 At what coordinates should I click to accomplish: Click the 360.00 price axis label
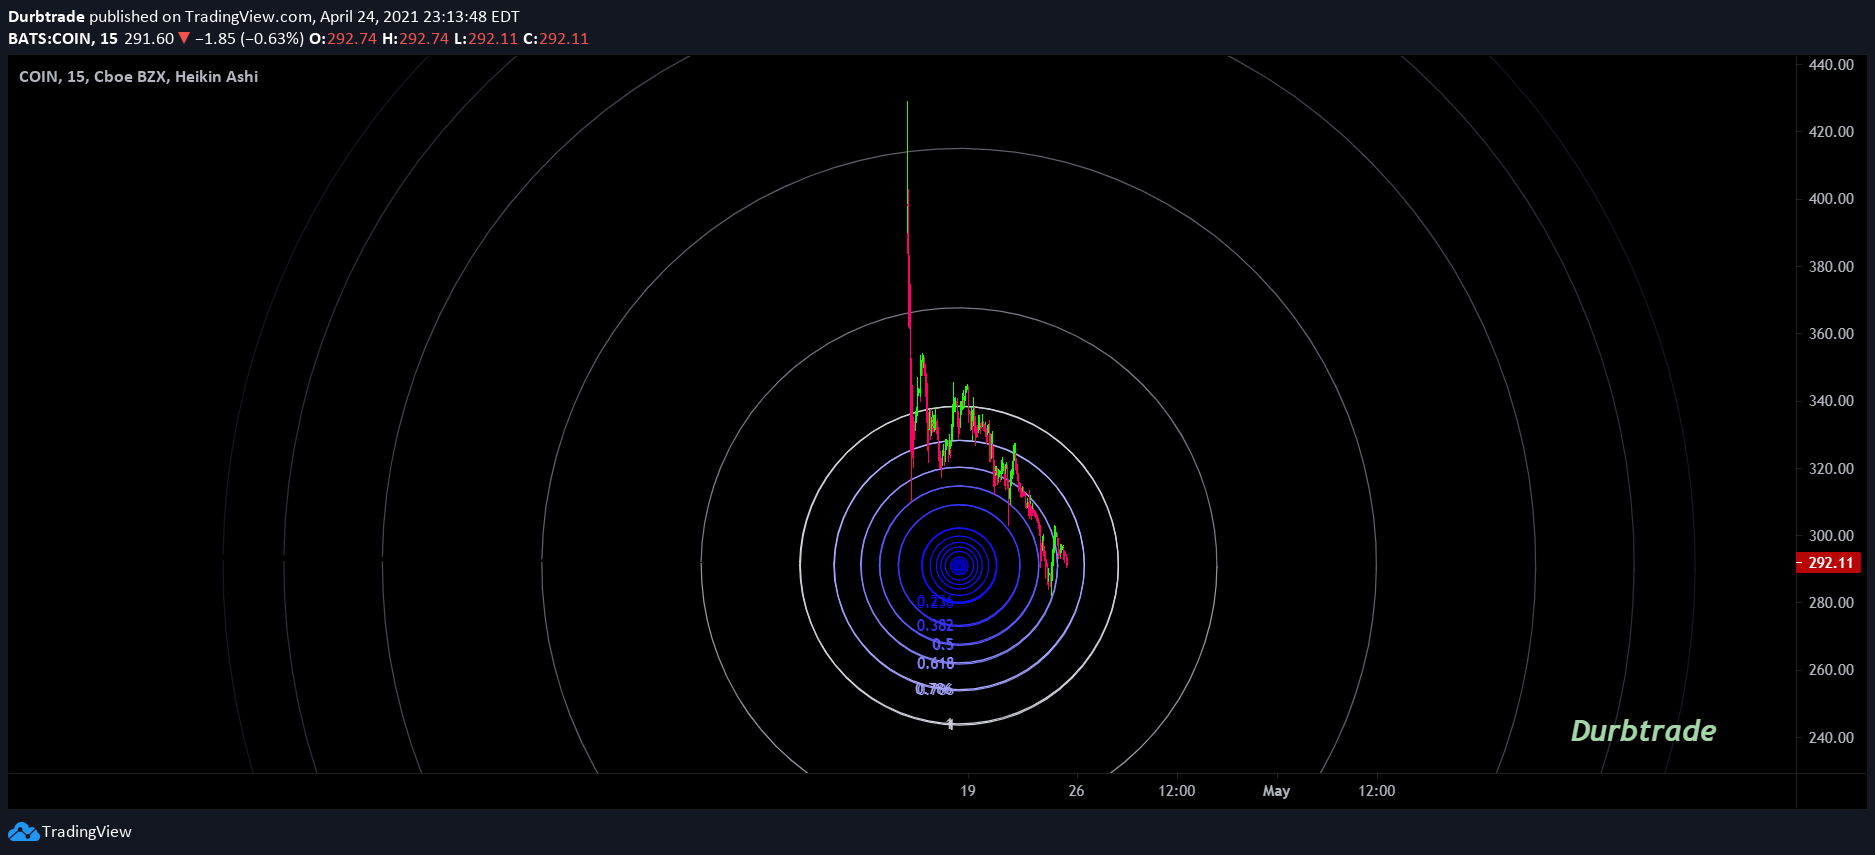(x=1831, y=333)
